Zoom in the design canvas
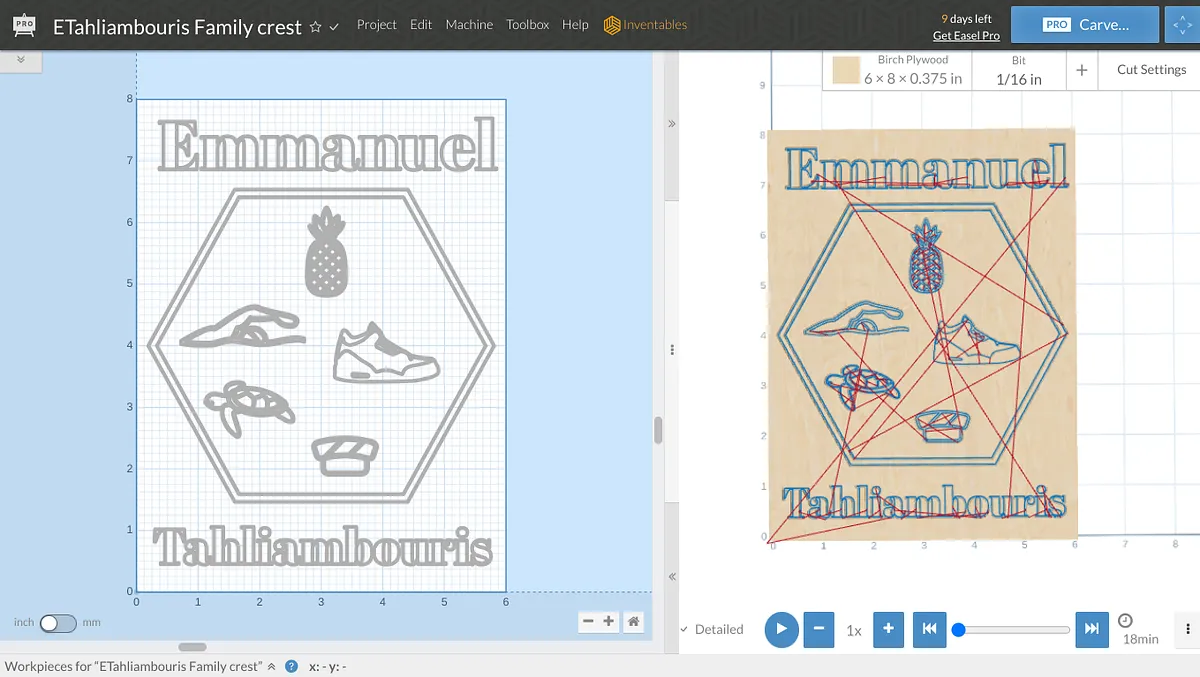The height and width of the screenshot is (677, 1200). pyautogui.click(x=608, y=622)
